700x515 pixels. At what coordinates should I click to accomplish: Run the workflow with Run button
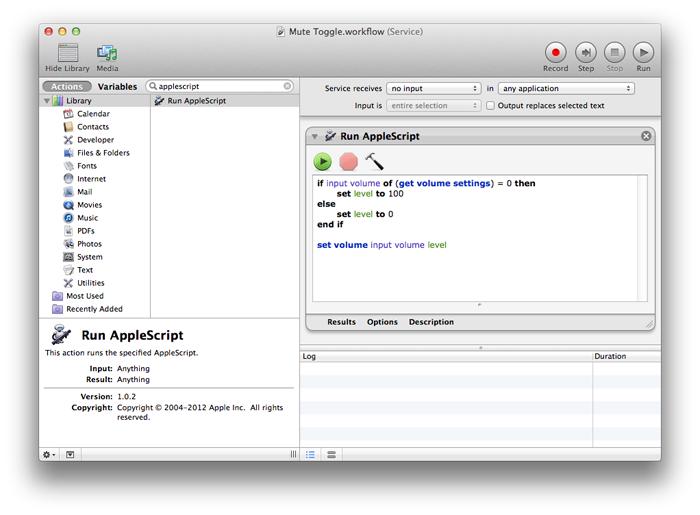[x=643, y=53]
